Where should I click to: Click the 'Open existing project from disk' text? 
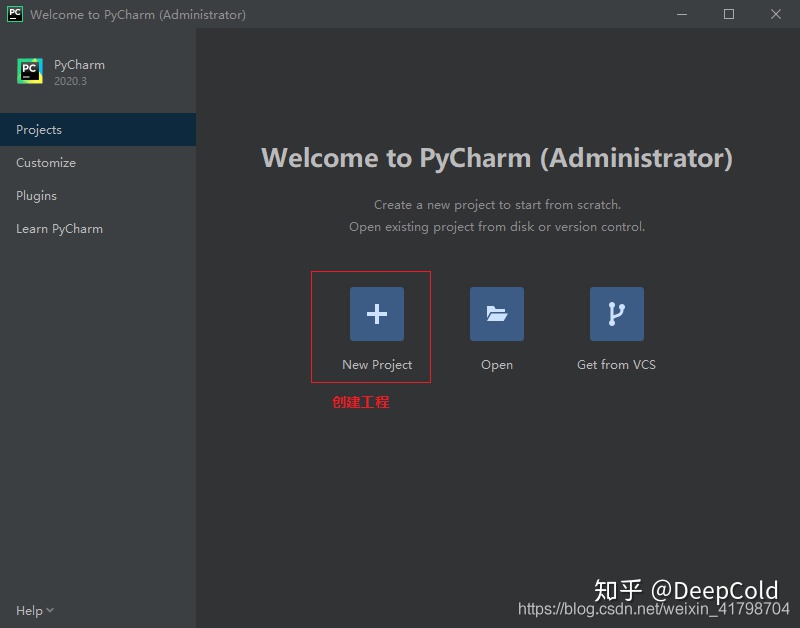(x=497, y=227)
